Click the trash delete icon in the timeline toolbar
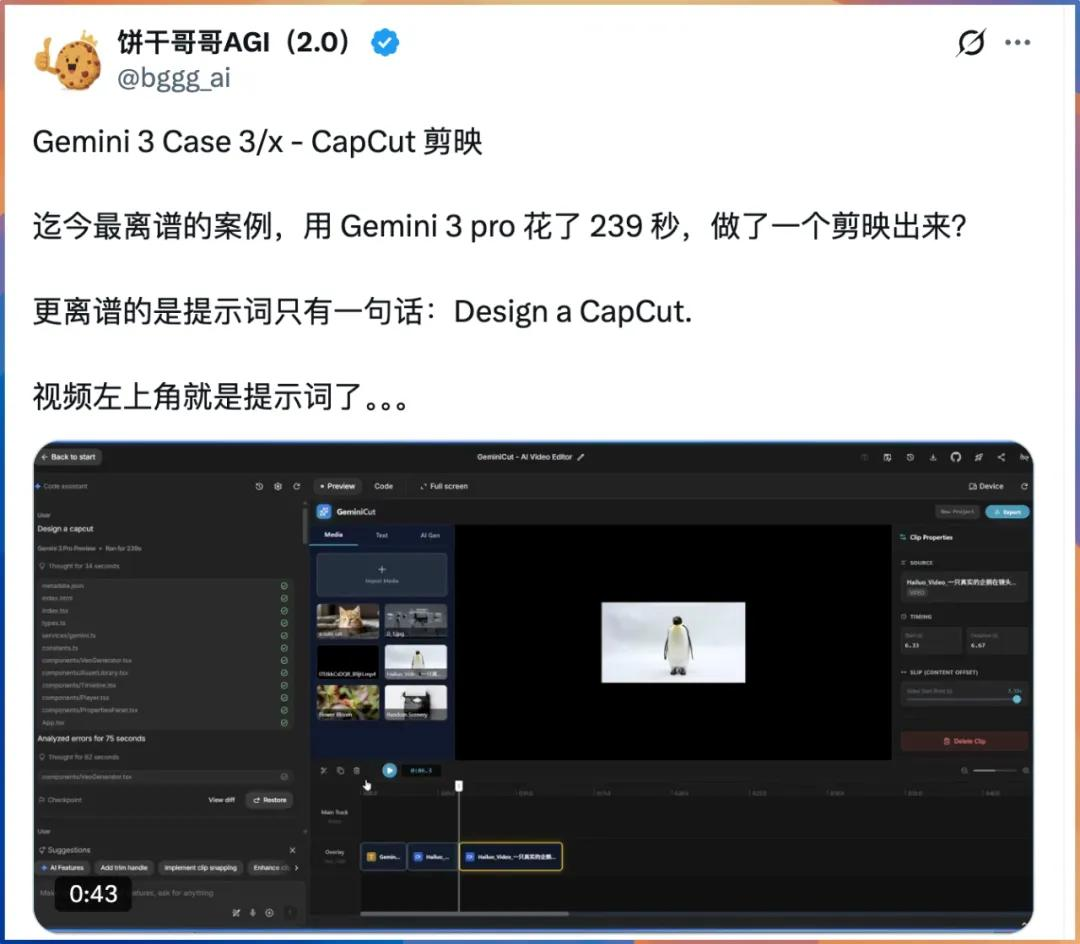 (x=356, y=770)
